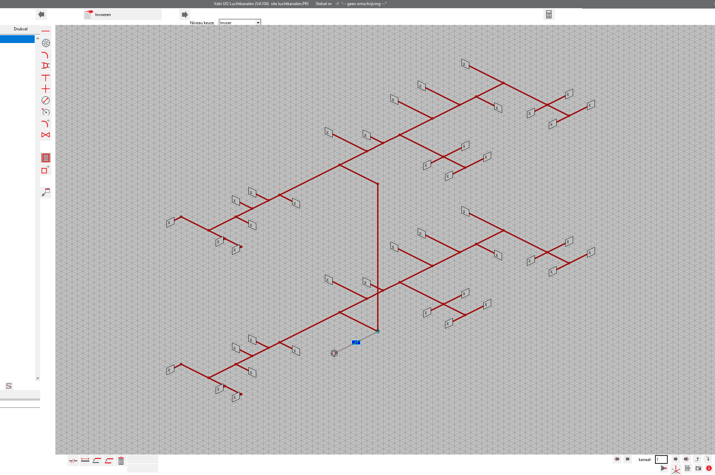Image resolution: width=715 pixels, height=475 pixels.
Task: Open the Niveau keuze dropdown
Action: (239, 22)
